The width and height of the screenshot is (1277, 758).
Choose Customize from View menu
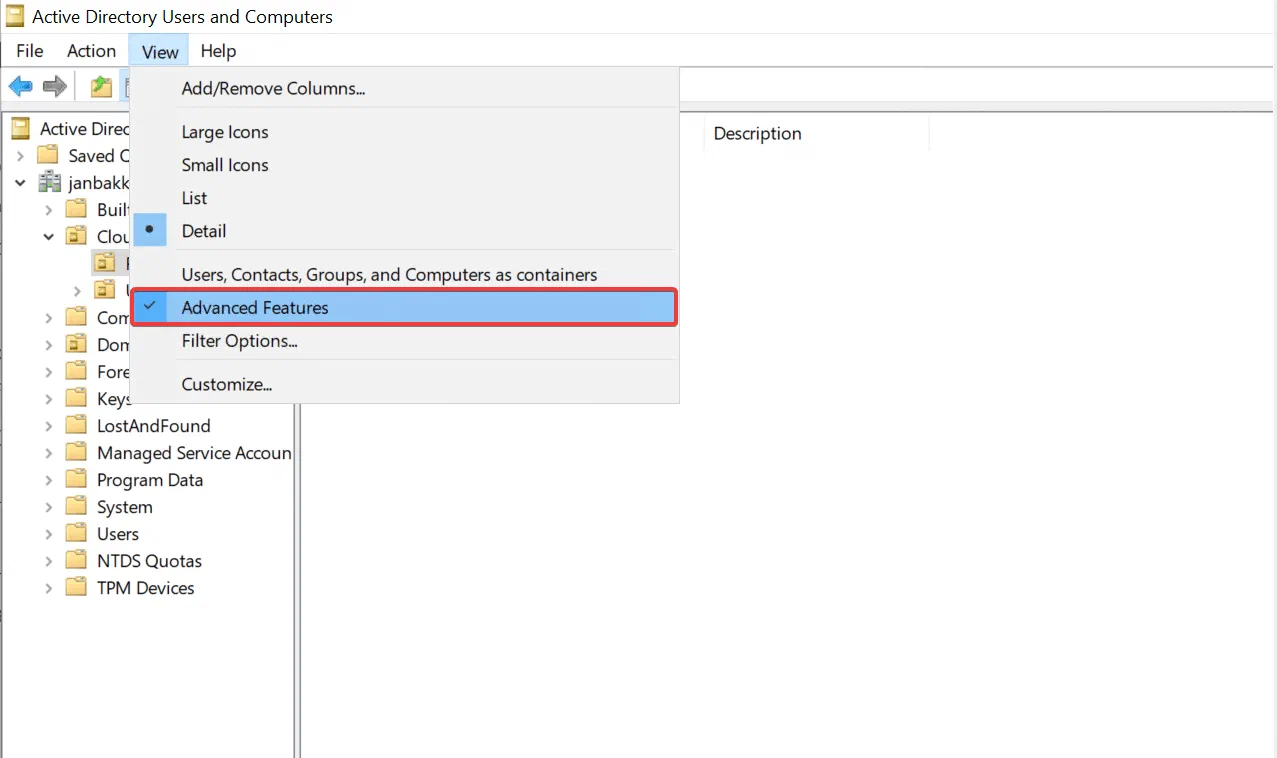click(x=405, y=384)
